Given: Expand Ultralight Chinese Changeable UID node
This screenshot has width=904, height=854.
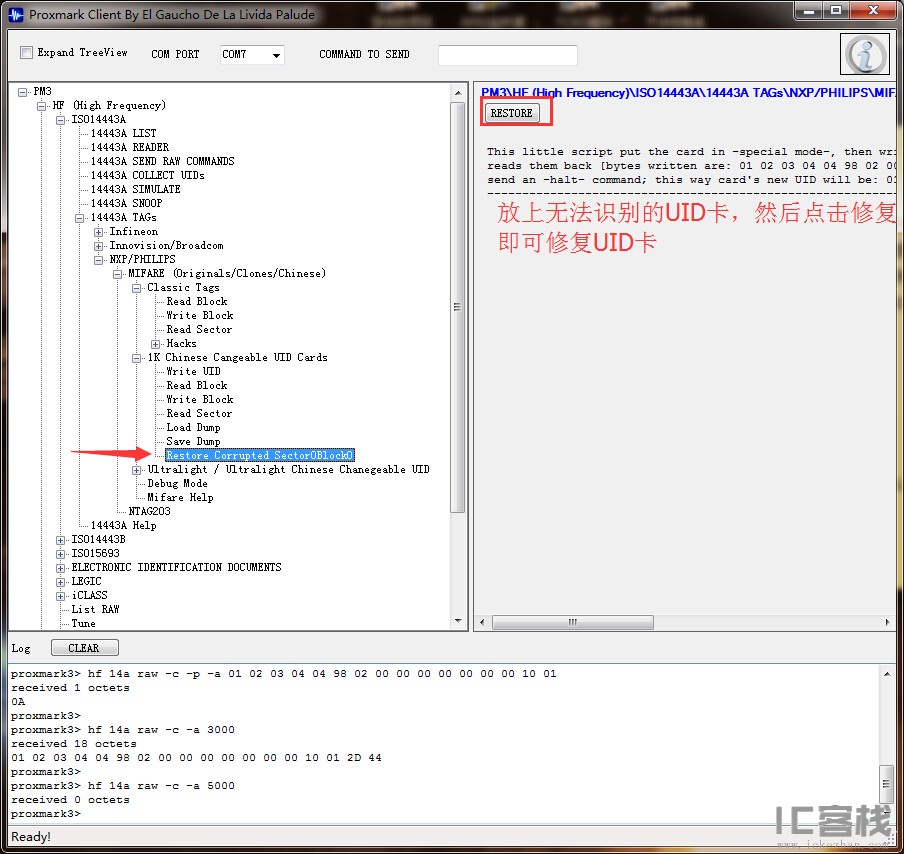Looking at the screenshot, I should [x=137, y=470].
